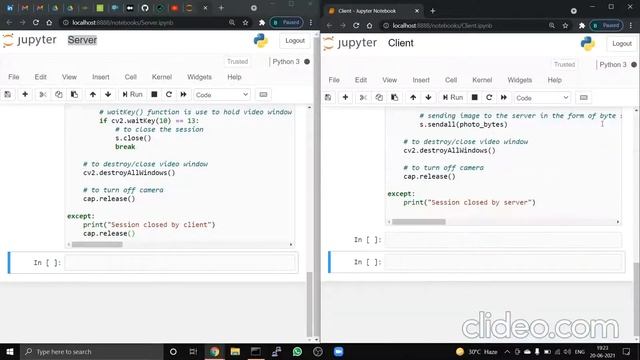
Task: Focus the selected bottom empty cell in the Client notebook
Action: tap(504, 262)
